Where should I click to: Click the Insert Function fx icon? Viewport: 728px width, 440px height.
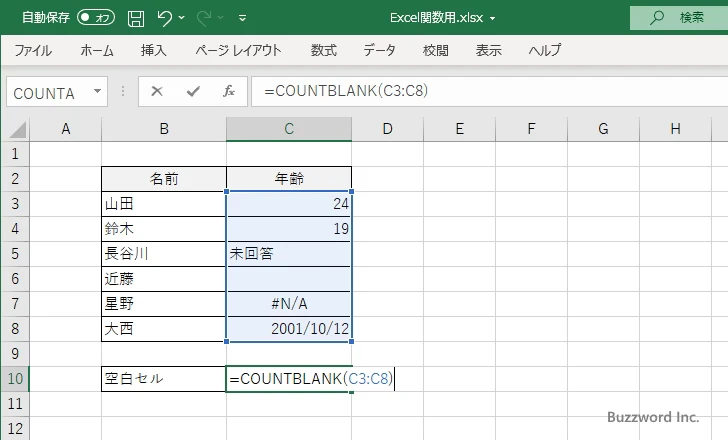tap(228, 91)
